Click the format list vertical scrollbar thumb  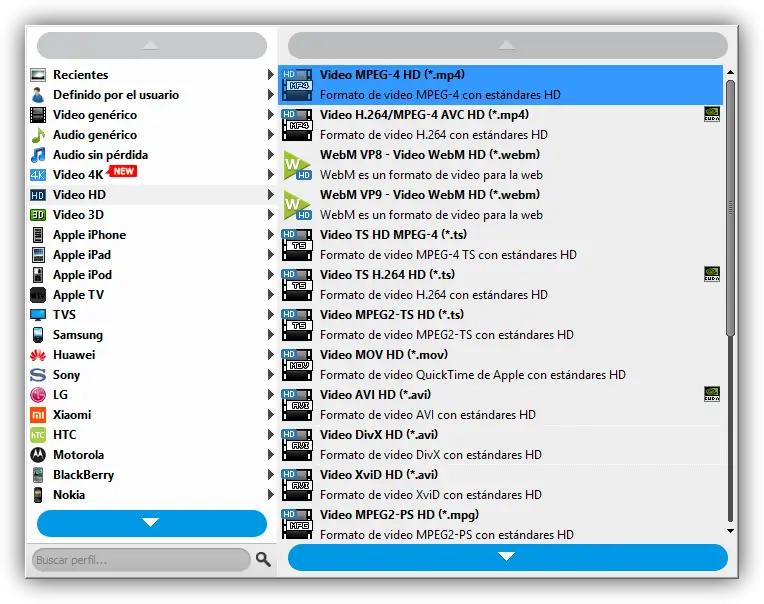pos(730,208)
